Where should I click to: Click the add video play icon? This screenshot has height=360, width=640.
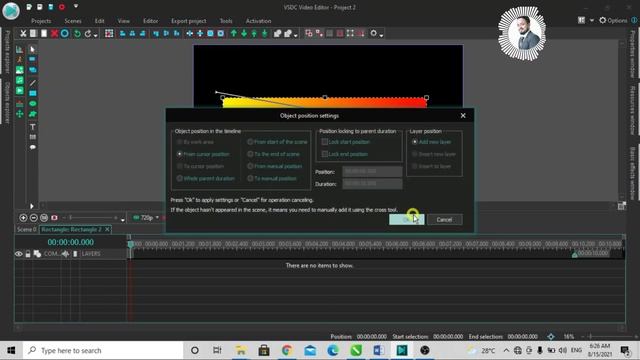[20, 91]
